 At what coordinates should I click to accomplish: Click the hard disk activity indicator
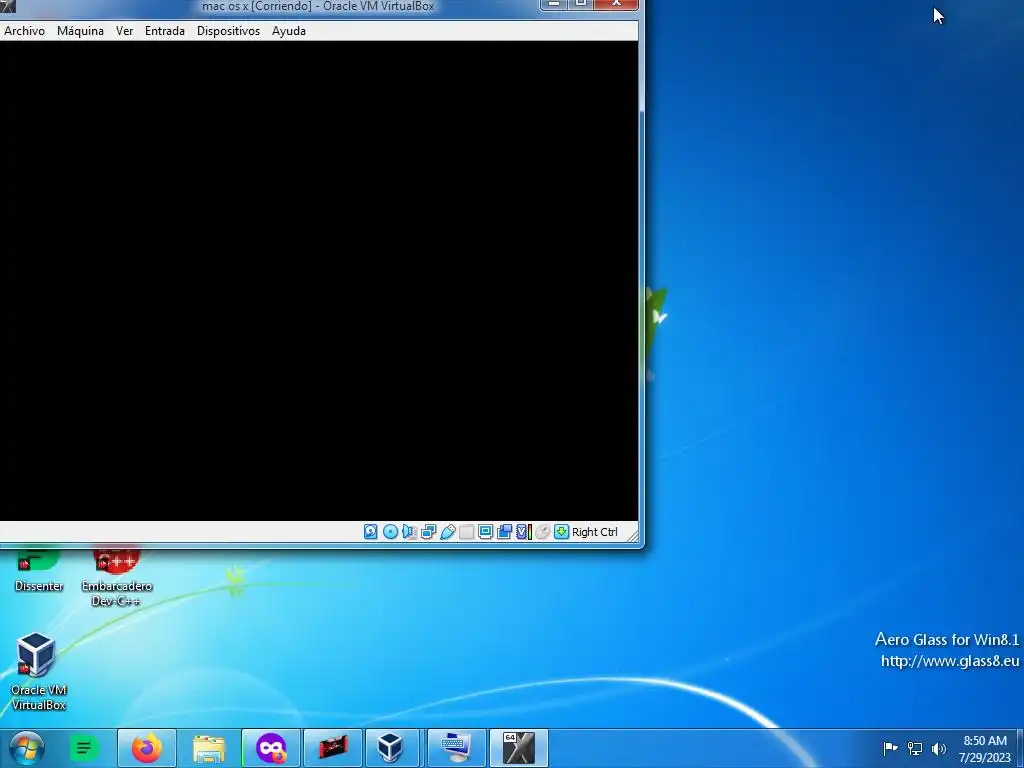pos(370,532)
